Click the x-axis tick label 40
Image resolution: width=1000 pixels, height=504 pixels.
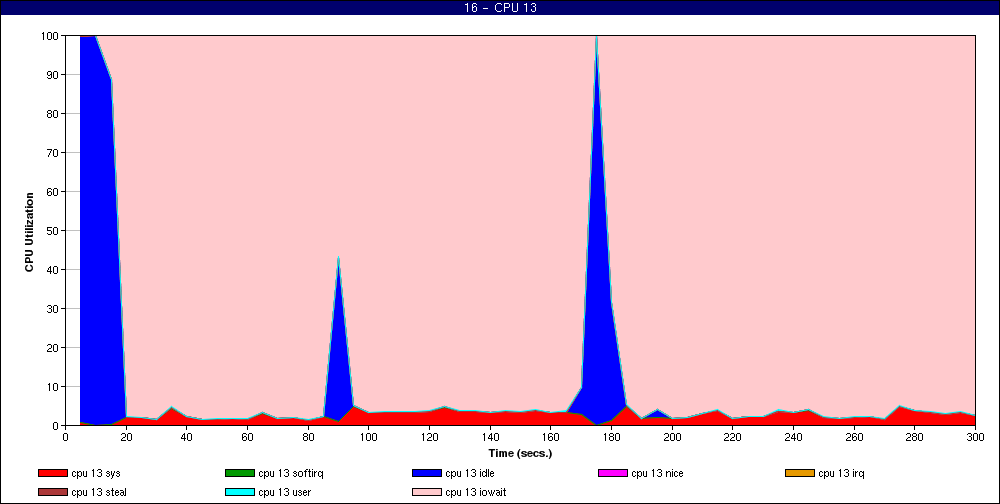186,437
